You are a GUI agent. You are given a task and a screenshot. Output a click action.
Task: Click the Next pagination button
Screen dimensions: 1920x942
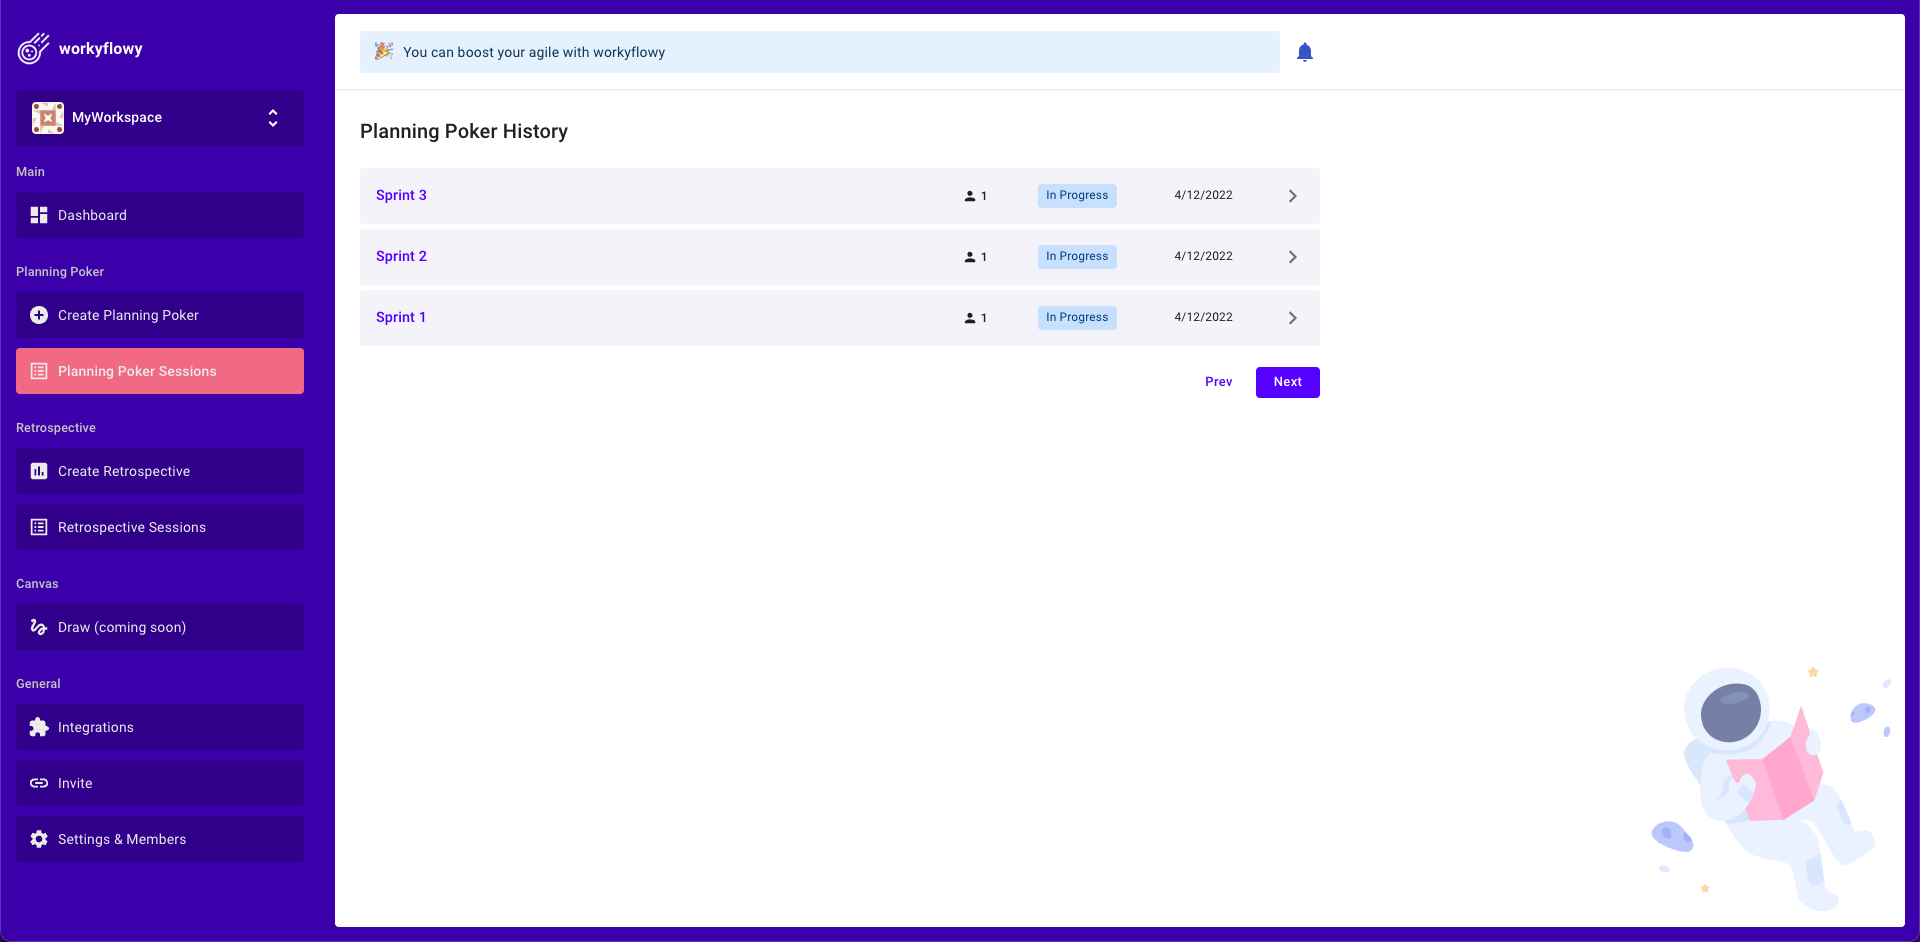tap(1287, 382)
